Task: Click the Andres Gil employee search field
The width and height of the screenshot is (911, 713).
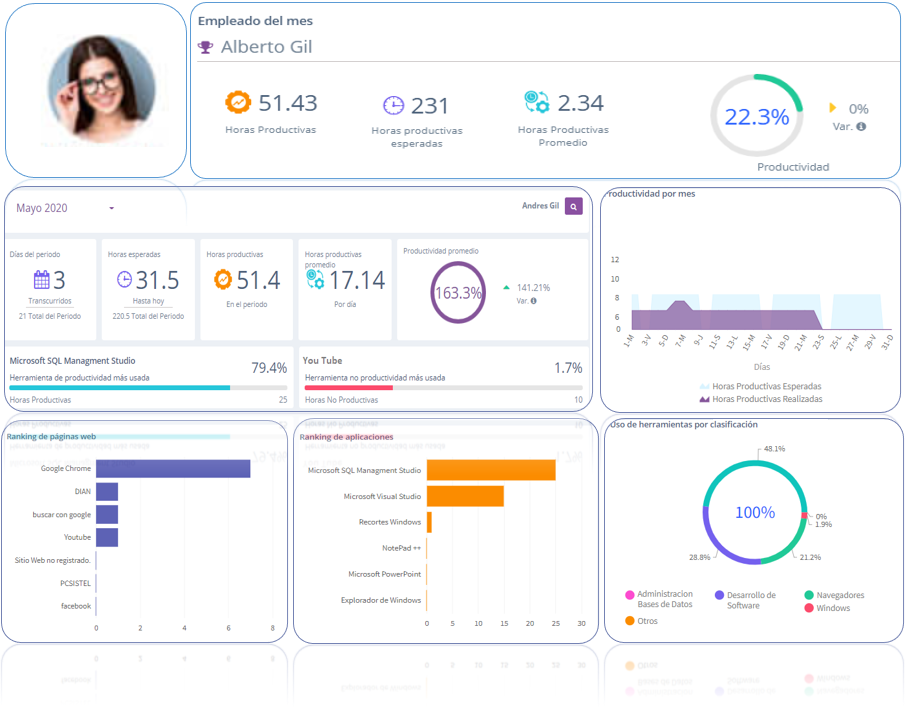Action: [x=540, y=206]
